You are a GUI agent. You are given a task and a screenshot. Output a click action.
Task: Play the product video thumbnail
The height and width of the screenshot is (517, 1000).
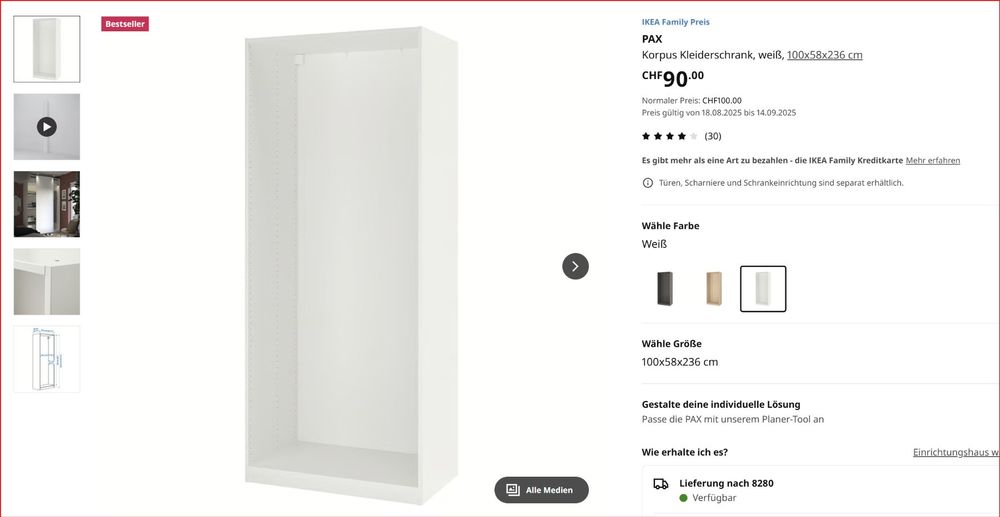point(47,127)
